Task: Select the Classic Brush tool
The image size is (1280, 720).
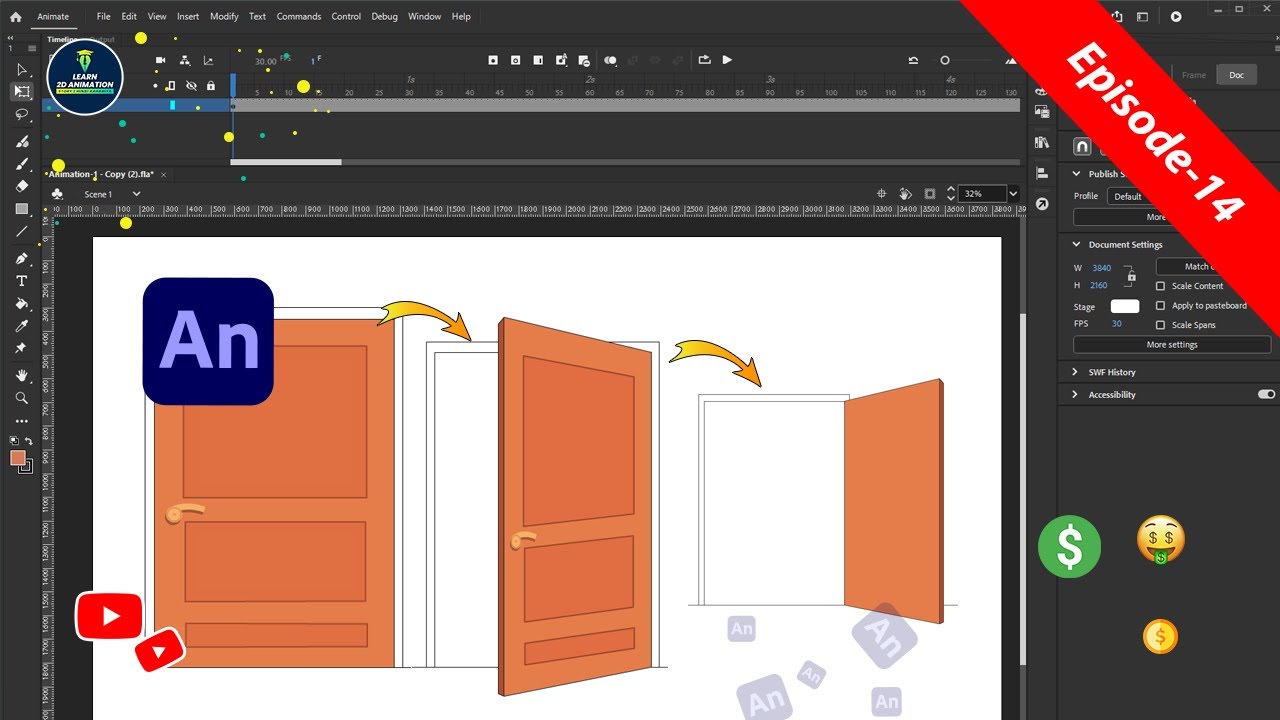Action: [x=21, y=164]
